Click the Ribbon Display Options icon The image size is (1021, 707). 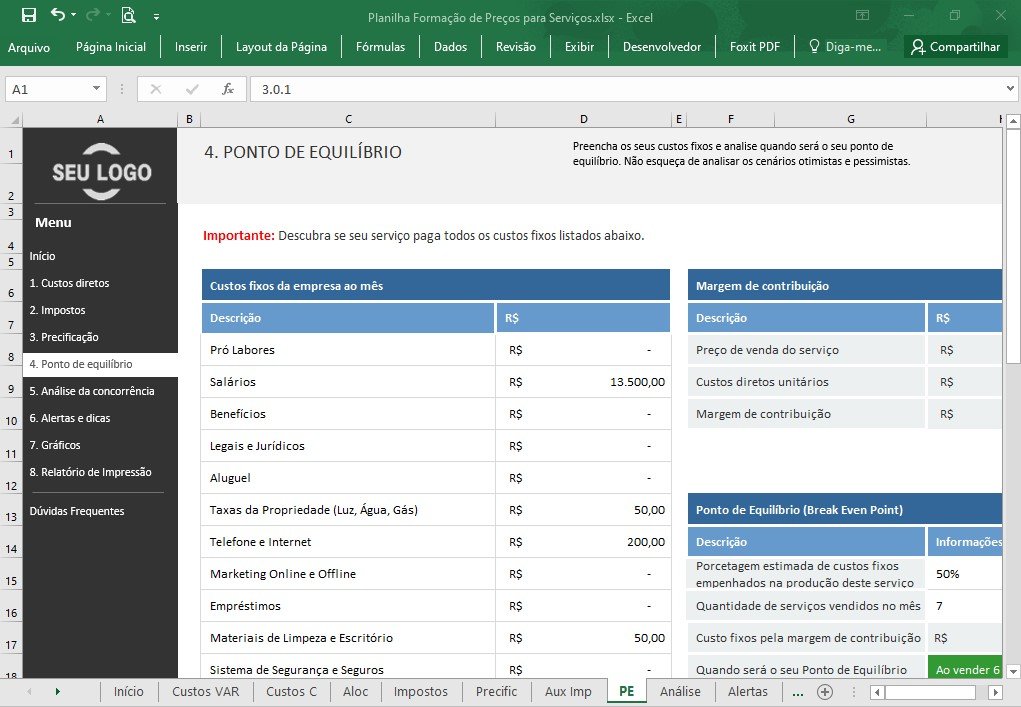coord(862,15)
